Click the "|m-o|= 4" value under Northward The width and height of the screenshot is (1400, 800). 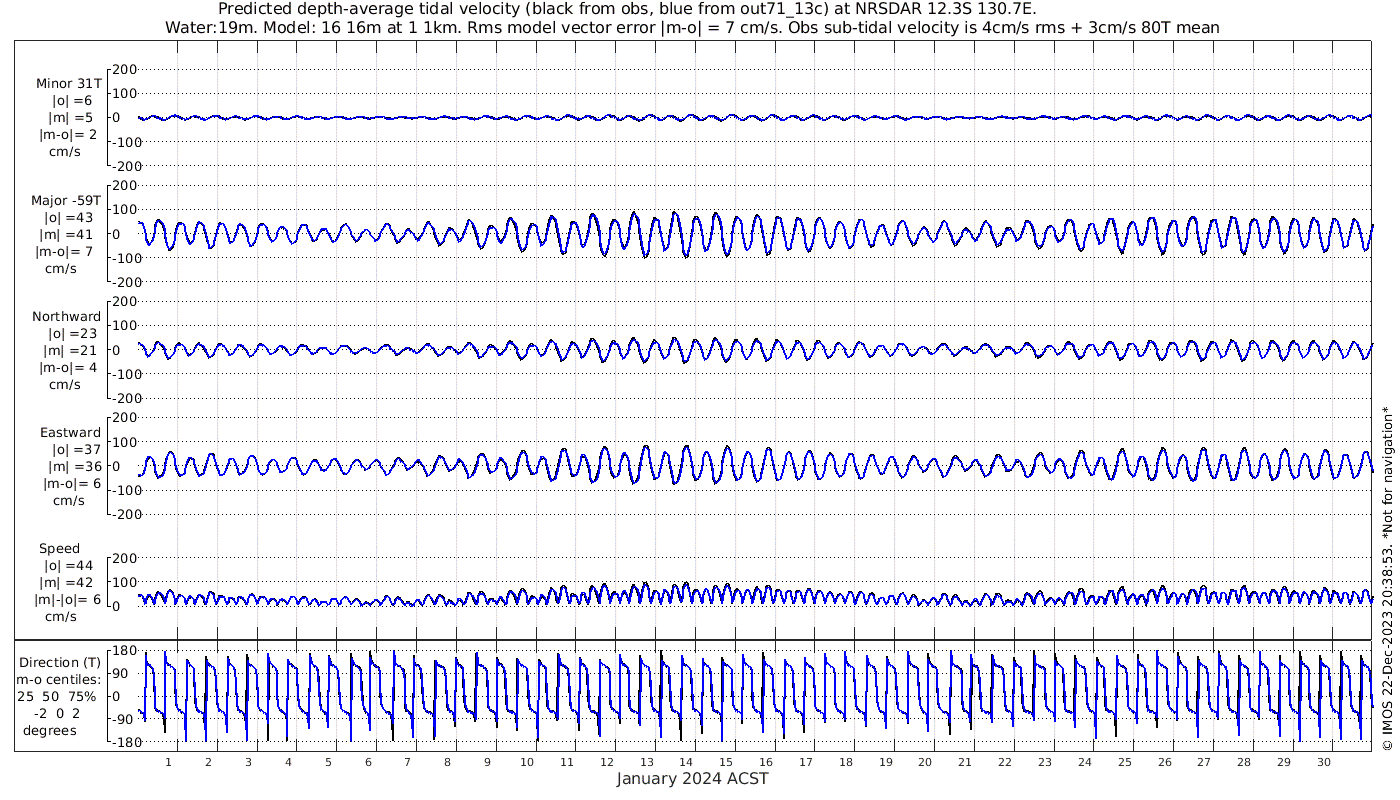[x=68, y=367]
